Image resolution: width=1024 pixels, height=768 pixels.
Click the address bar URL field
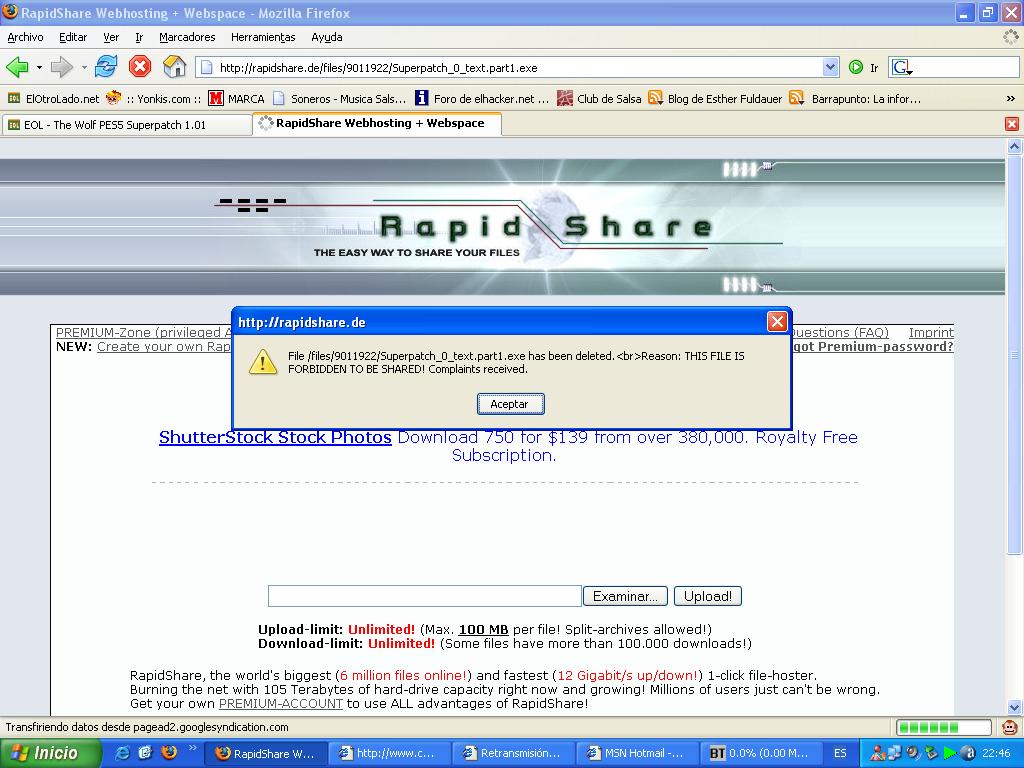pyautogui.click(x=516, y=67)
